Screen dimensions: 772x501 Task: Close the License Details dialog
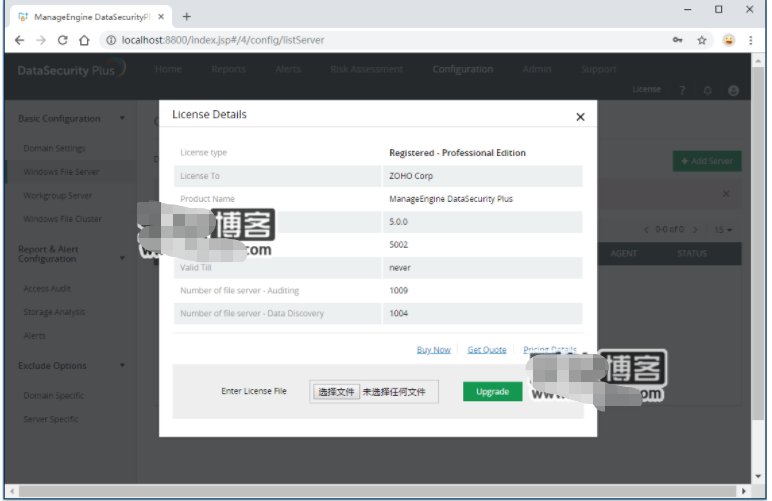coord(580,117)
